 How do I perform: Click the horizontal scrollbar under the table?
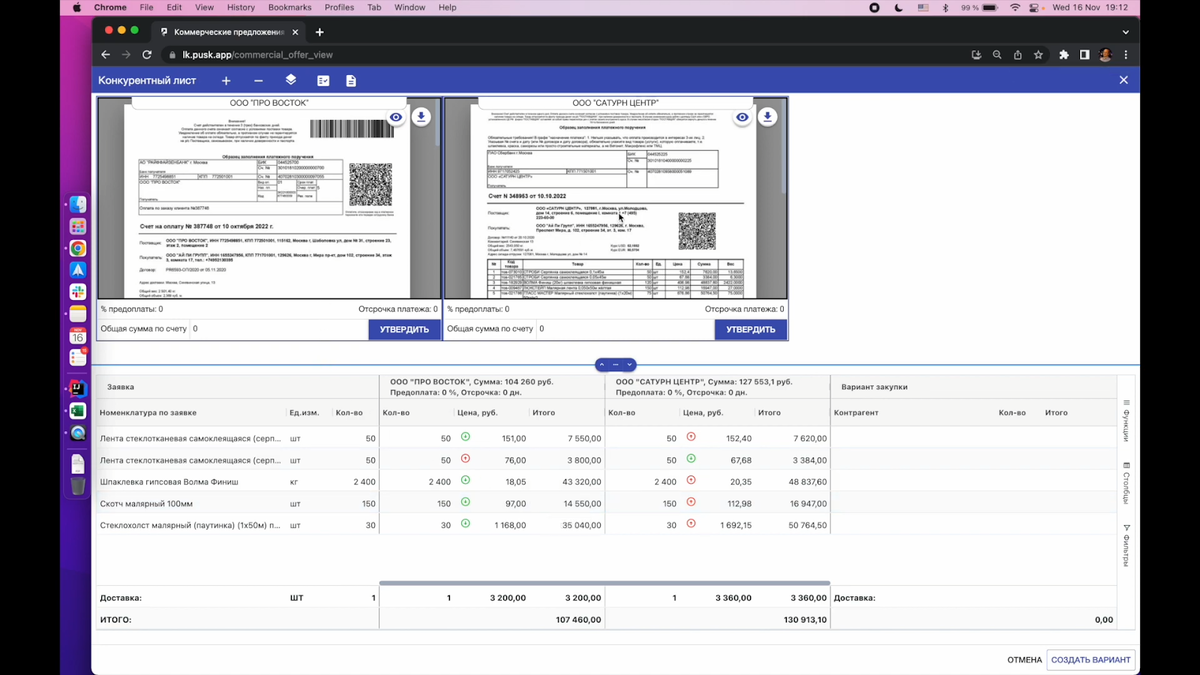[x=605, y=583]
